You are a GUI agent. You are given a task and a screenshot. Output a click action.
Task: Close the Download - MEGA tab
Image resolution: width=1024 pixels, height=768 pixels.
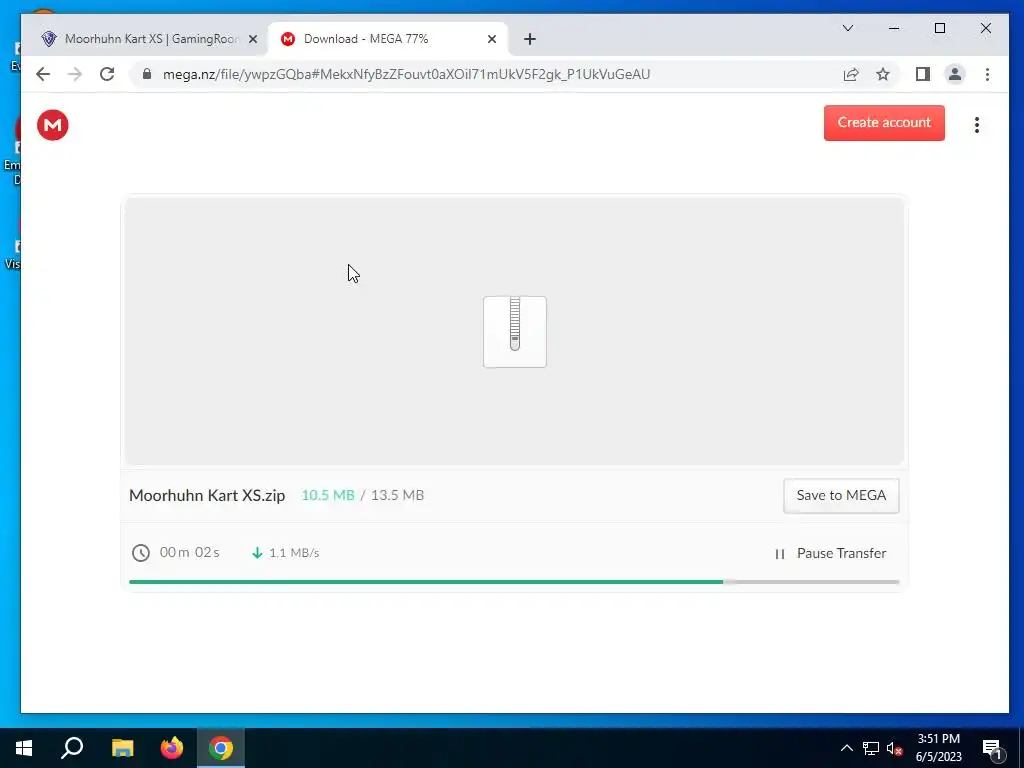[492, 39]
